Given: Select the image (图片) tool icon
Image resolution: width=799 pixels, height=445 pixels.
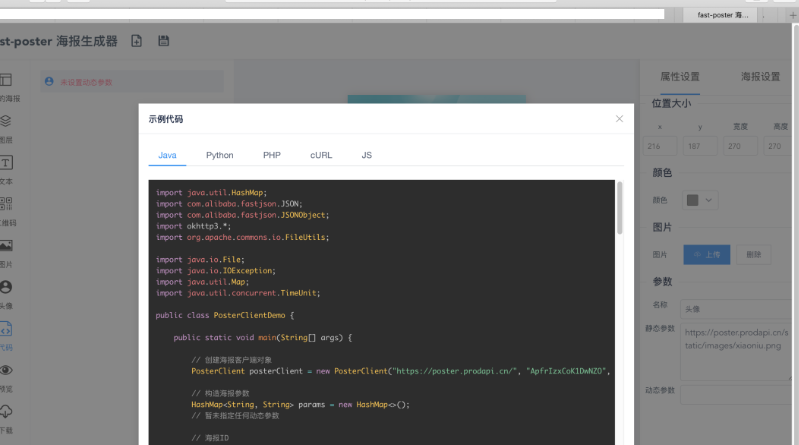Looking at the screenshot, I should click(6, 245).
